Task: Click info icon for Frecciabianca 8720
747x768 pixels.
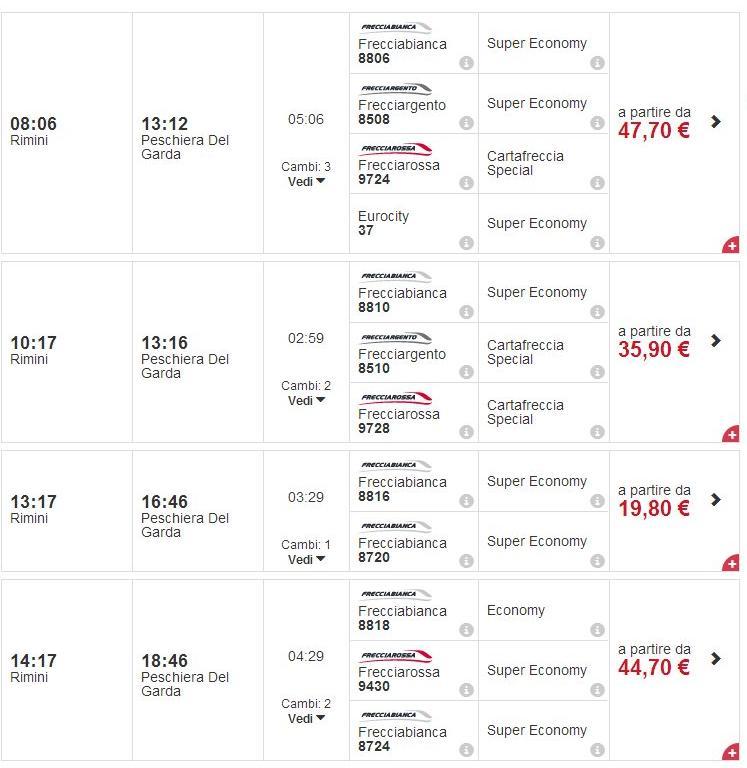Action: 466,561
